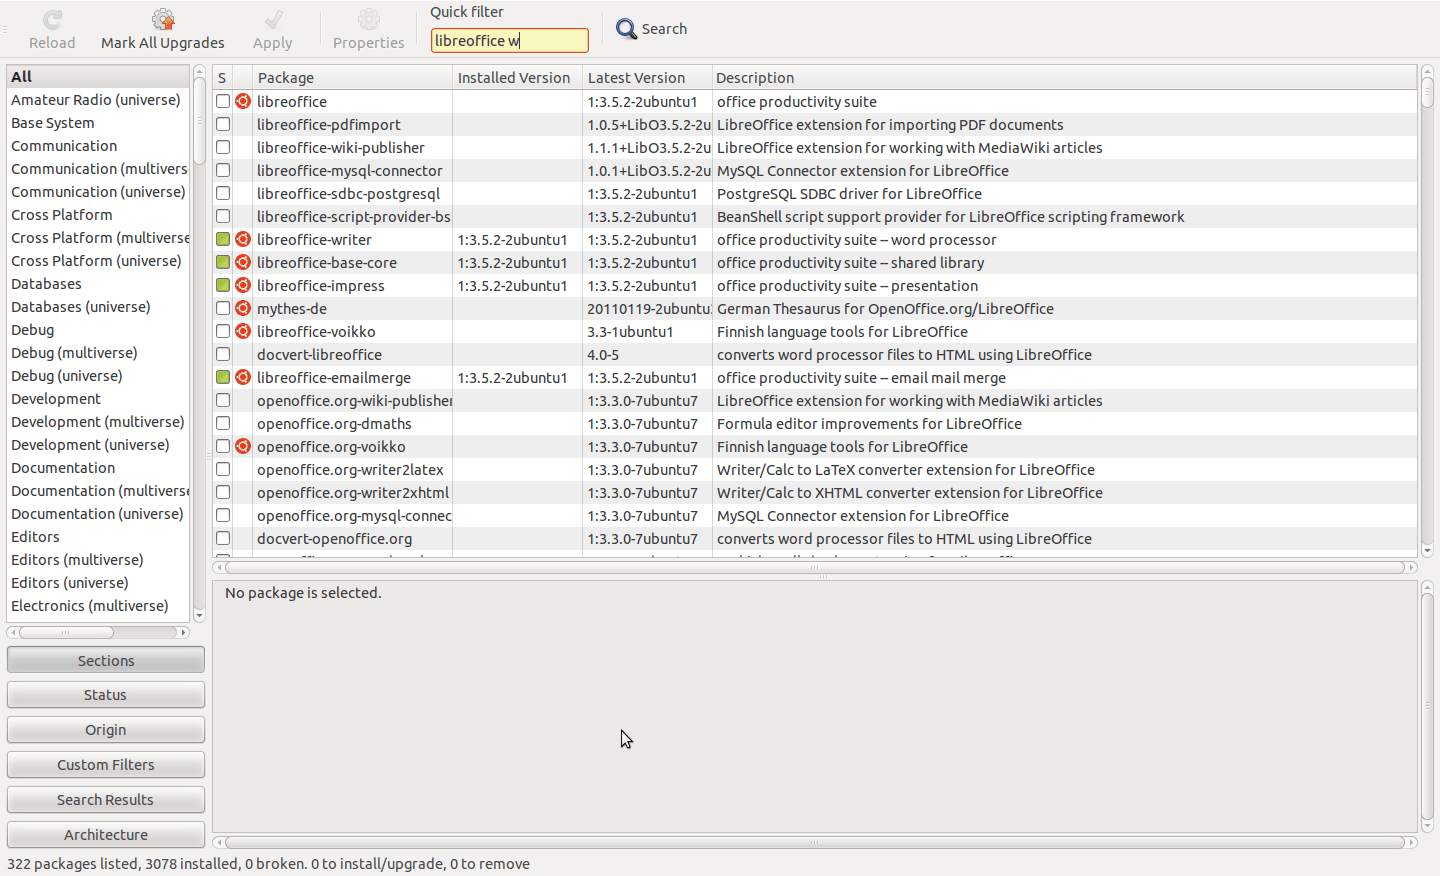The height and width of the screenshot is (876, 1440).
Task: Toggle the installed checkbox for libreoffice-impress
Action: [x=223, y=285]
